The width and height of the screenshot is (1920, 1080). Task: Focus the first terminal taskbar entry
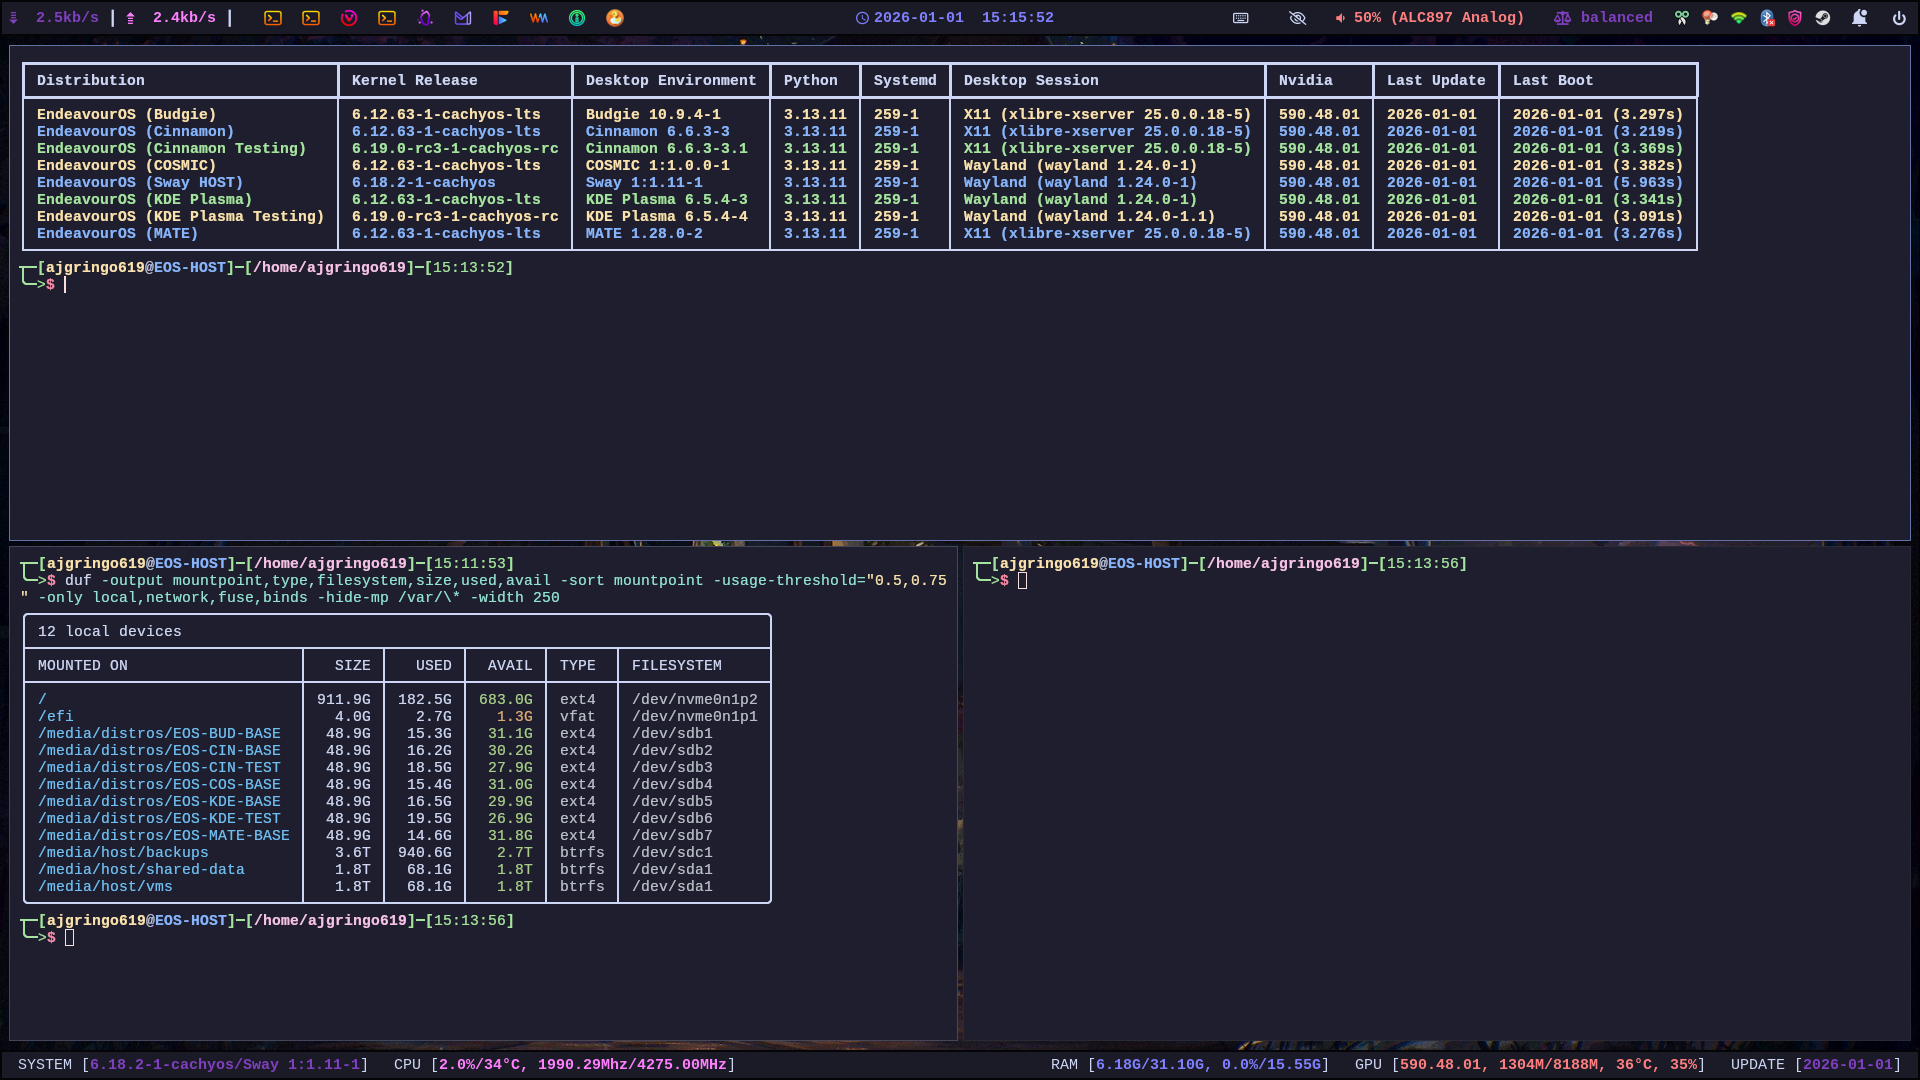pyautogui.click(x=273, y=18)
